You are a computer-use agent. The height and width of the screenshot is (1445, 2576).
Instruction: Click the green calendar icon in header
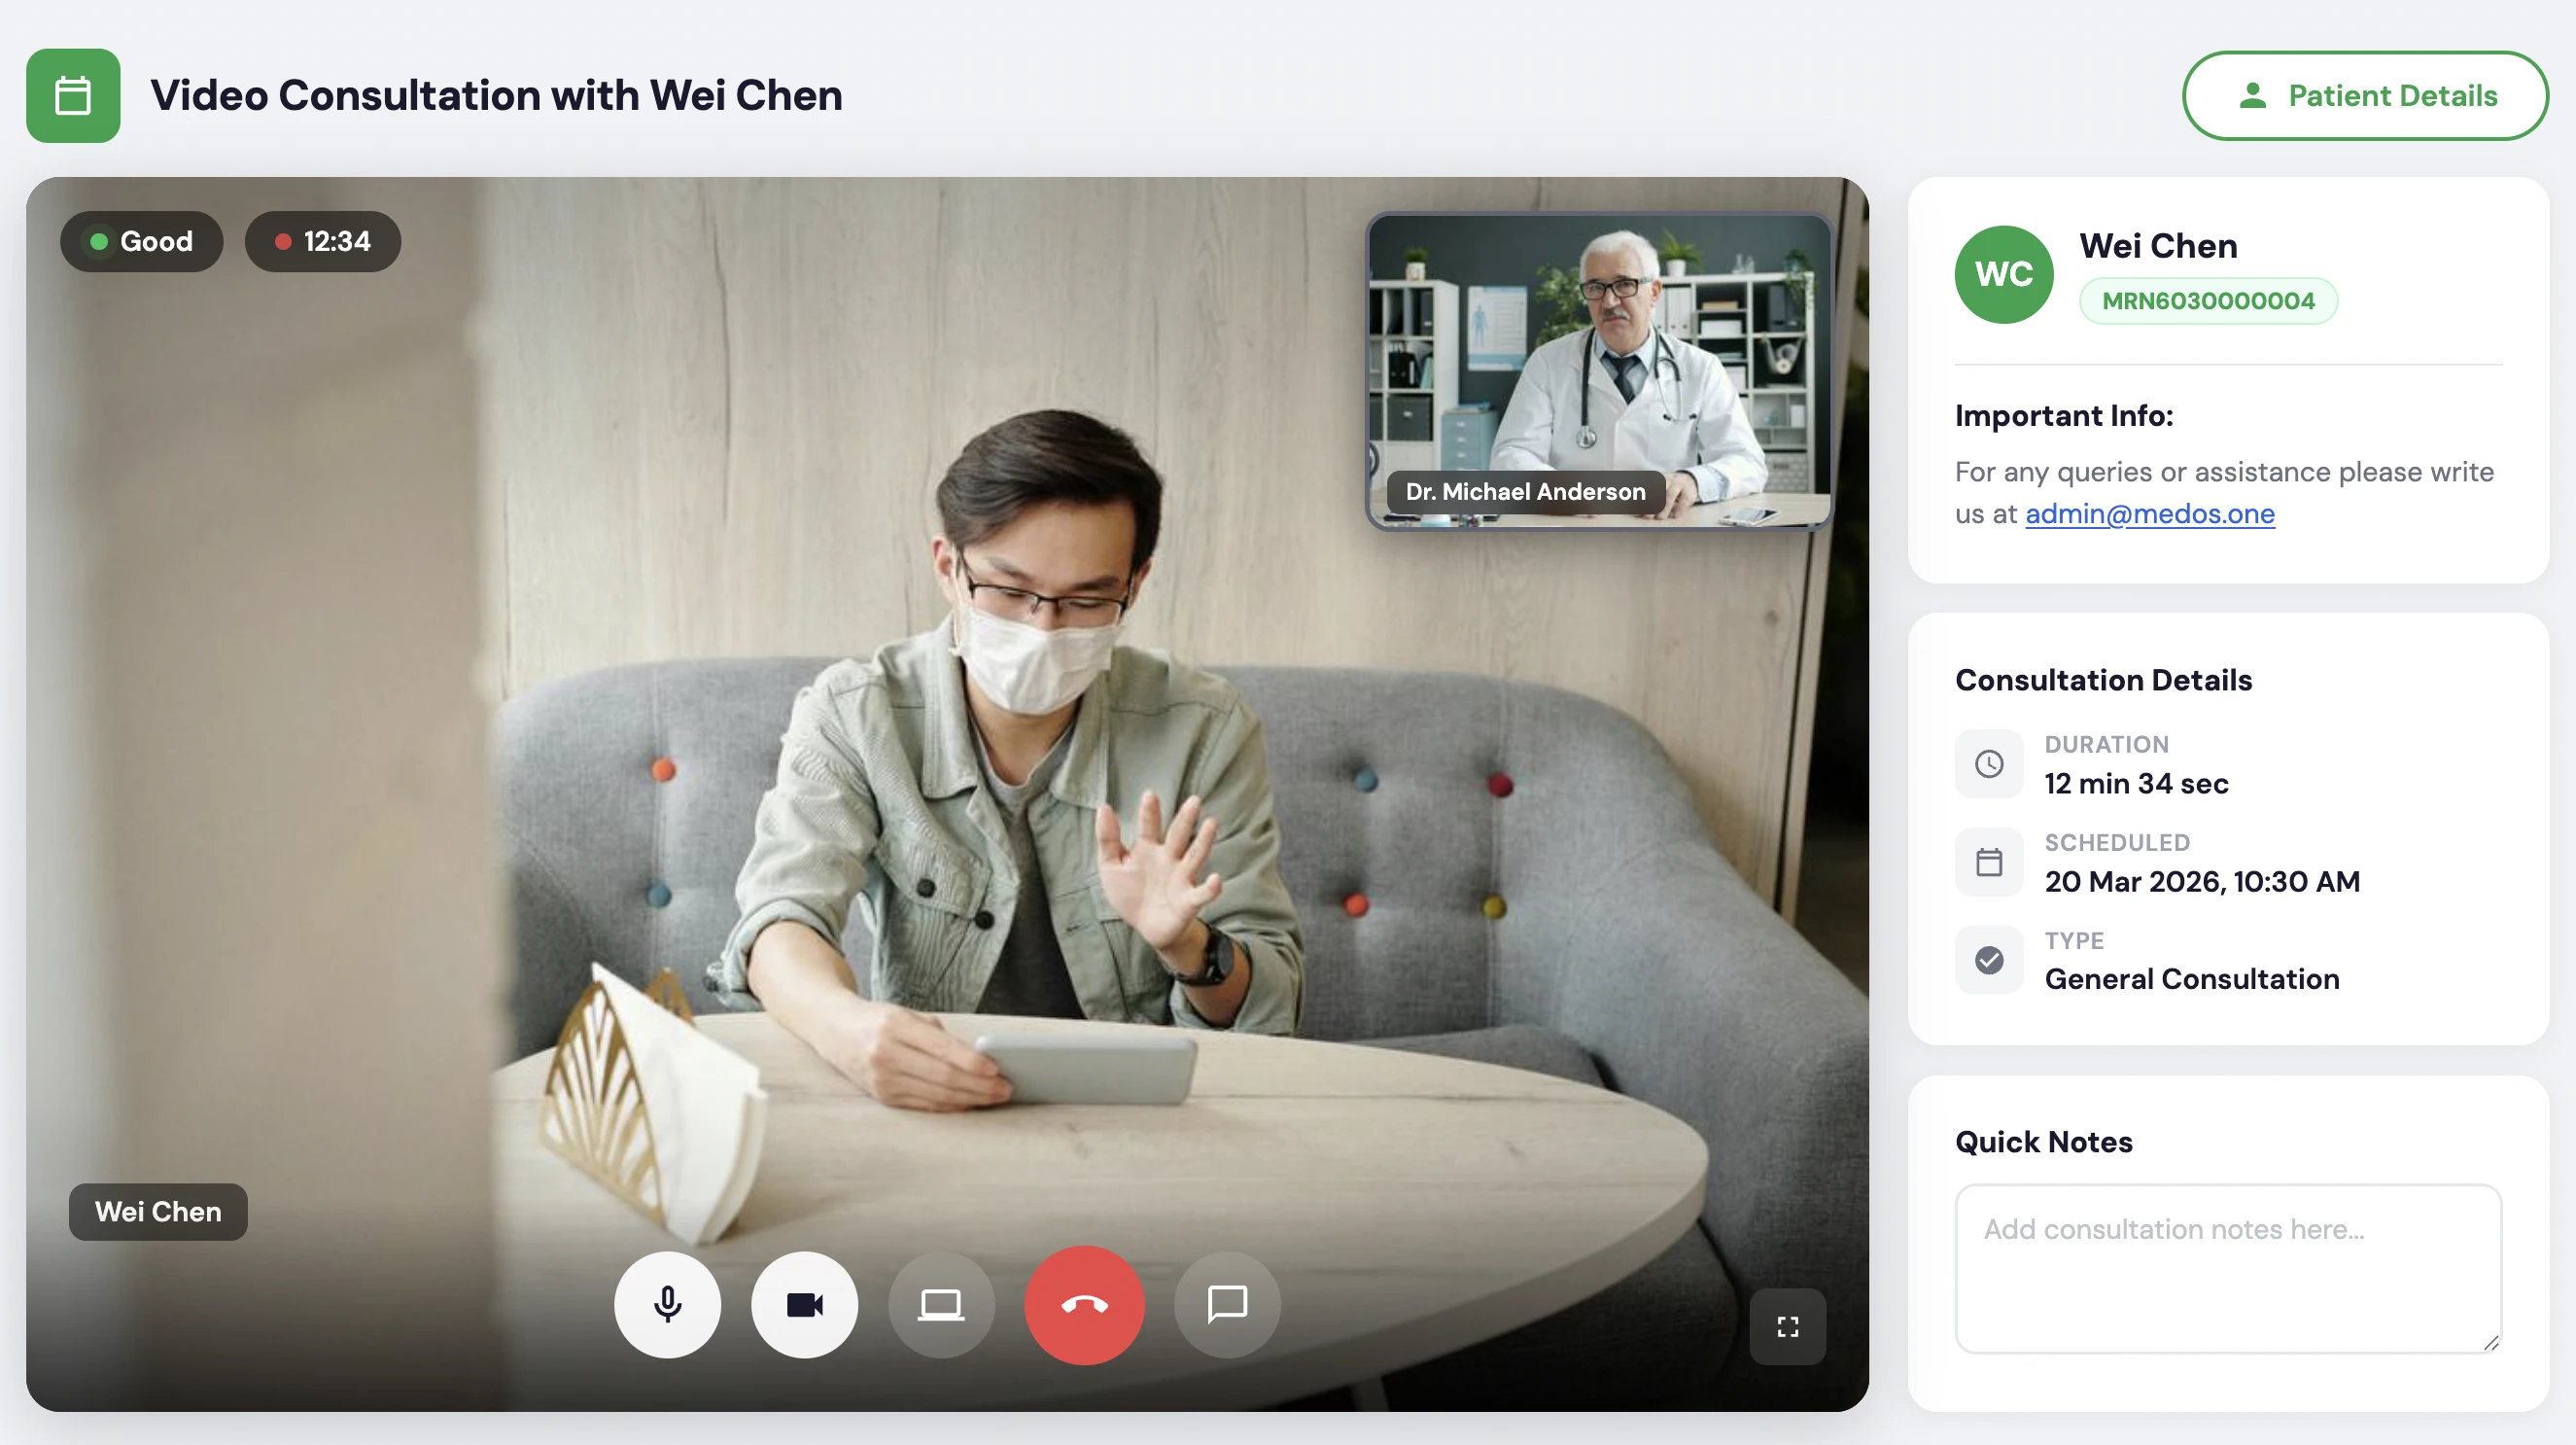pyautogui.click(x=73, y=96)
